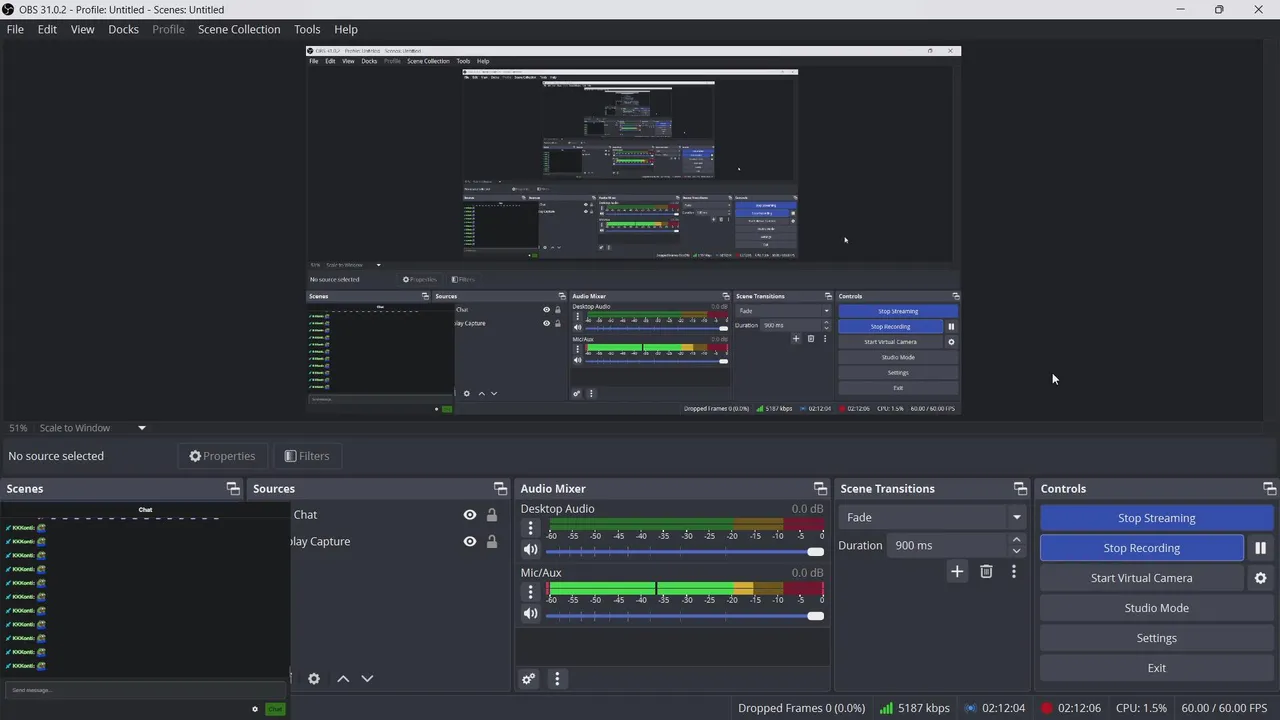Open the Fade transition dropdown
Viewport: 1280px width, 720px height.
(x=932, y=517)
